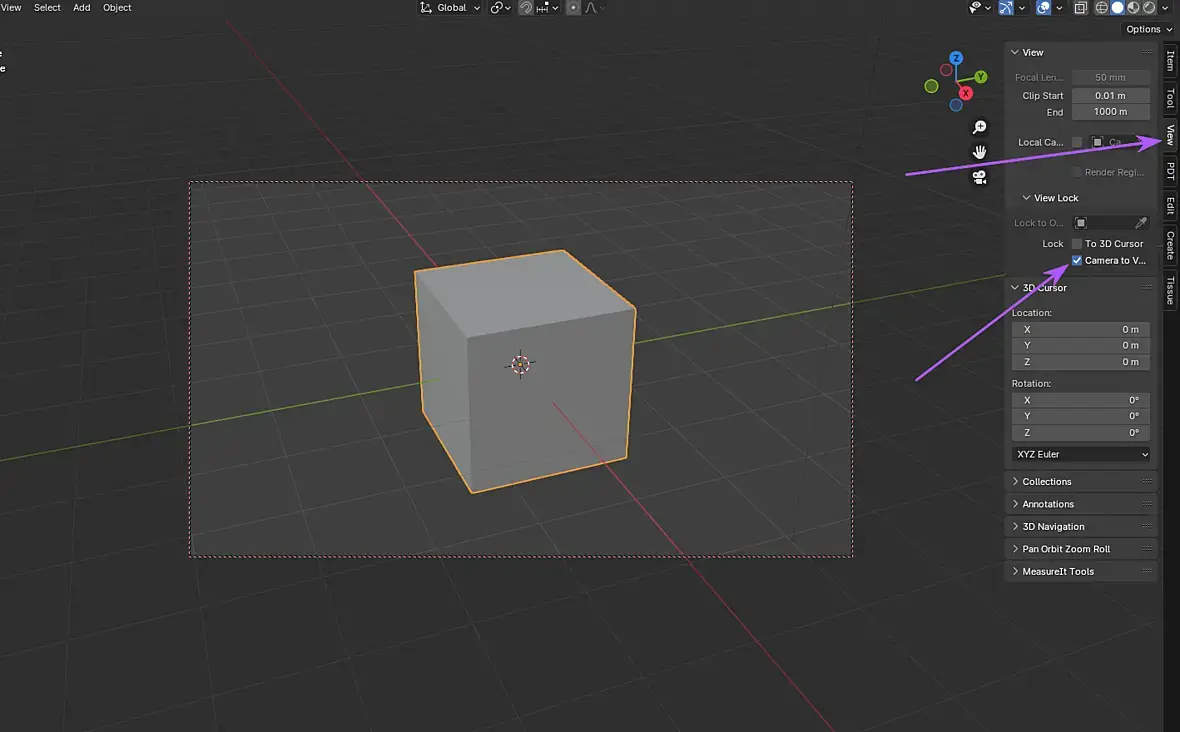Click the blue Z axis gizmo ball
Image resolution: width=1180 pixels, height=732 pixels.
tap(956, 58)
